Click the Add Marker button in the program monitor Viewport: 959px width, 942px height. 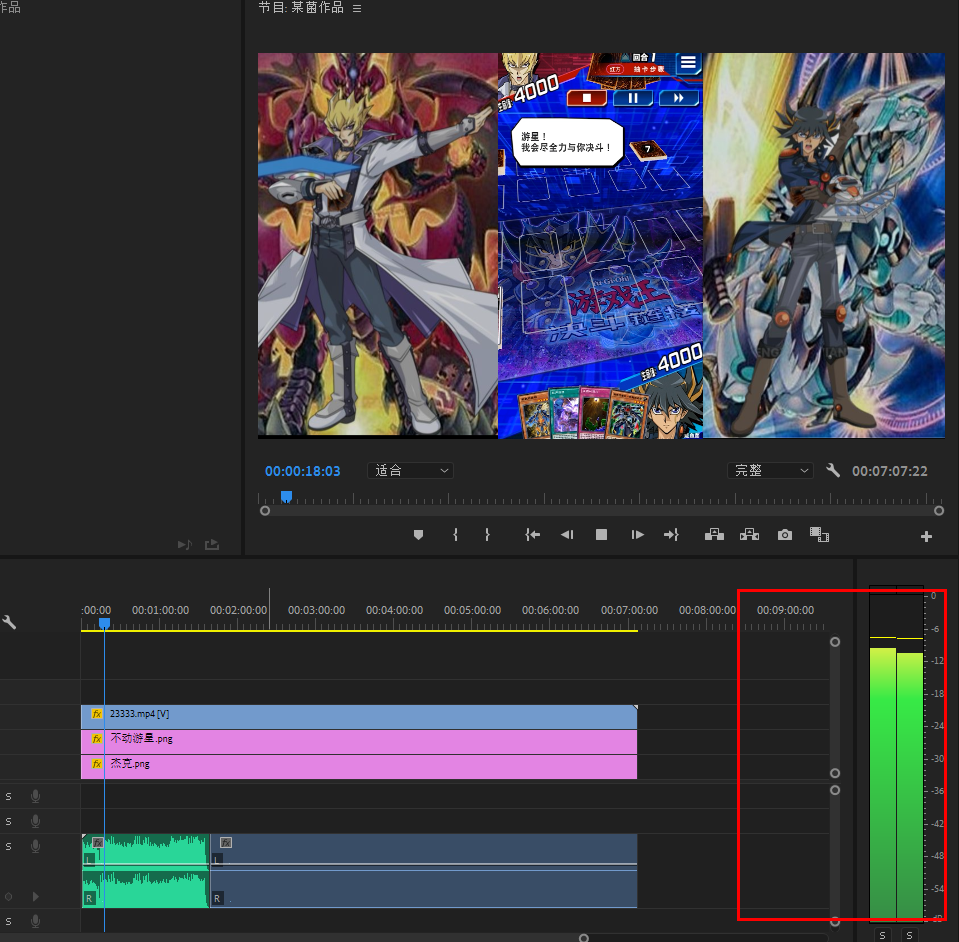(x=418, y=535)
